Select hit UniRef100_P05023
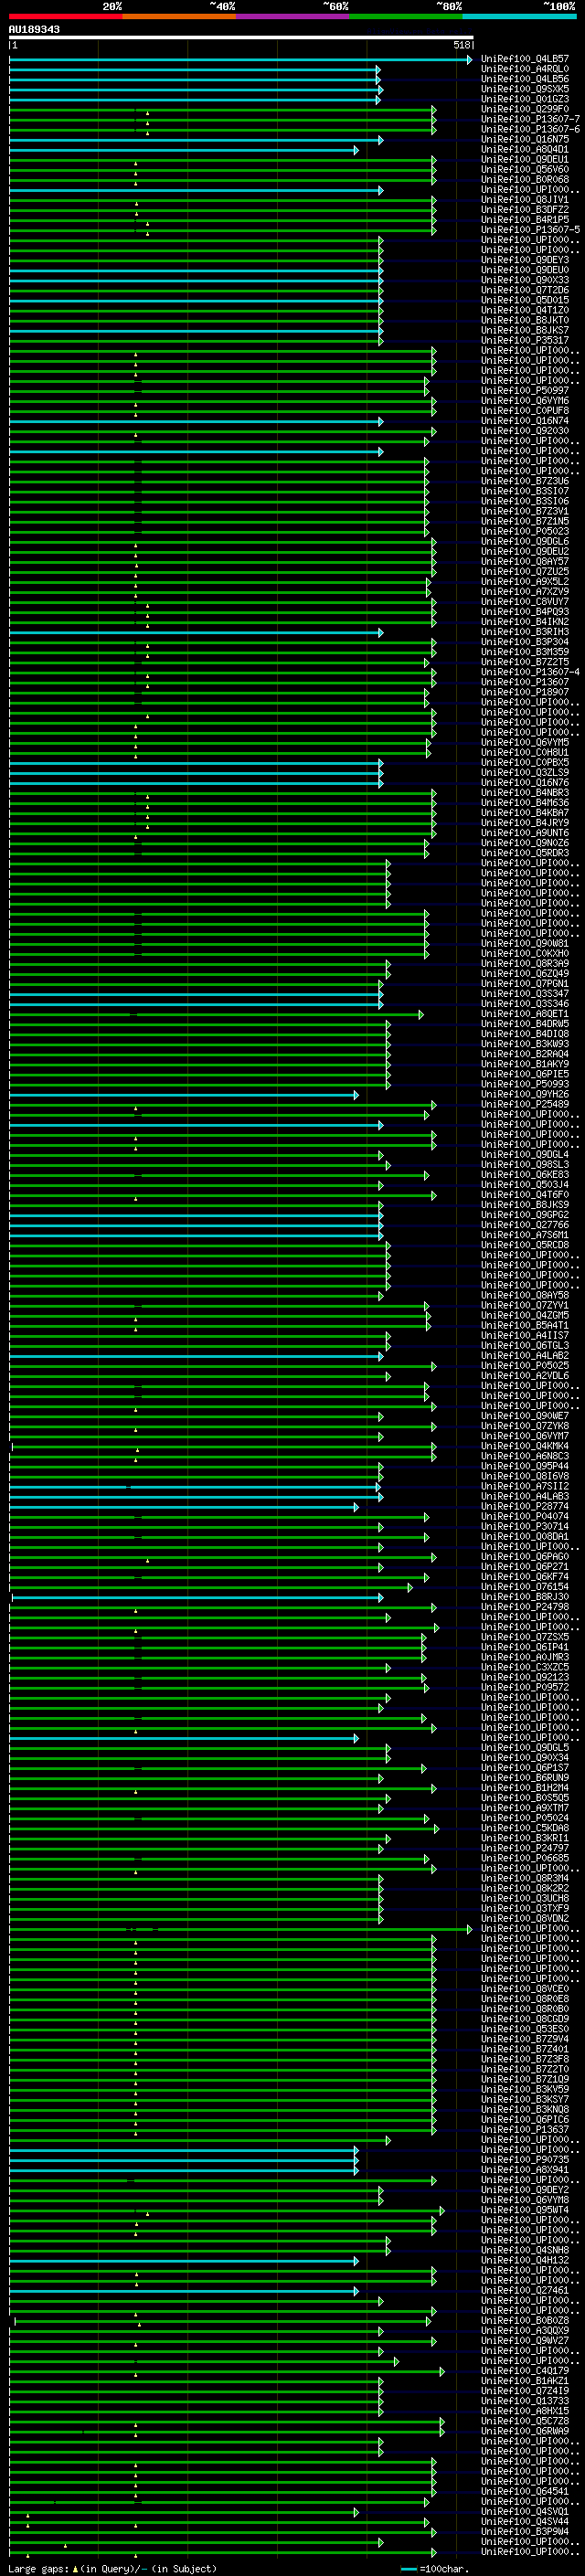 (525, 531)
